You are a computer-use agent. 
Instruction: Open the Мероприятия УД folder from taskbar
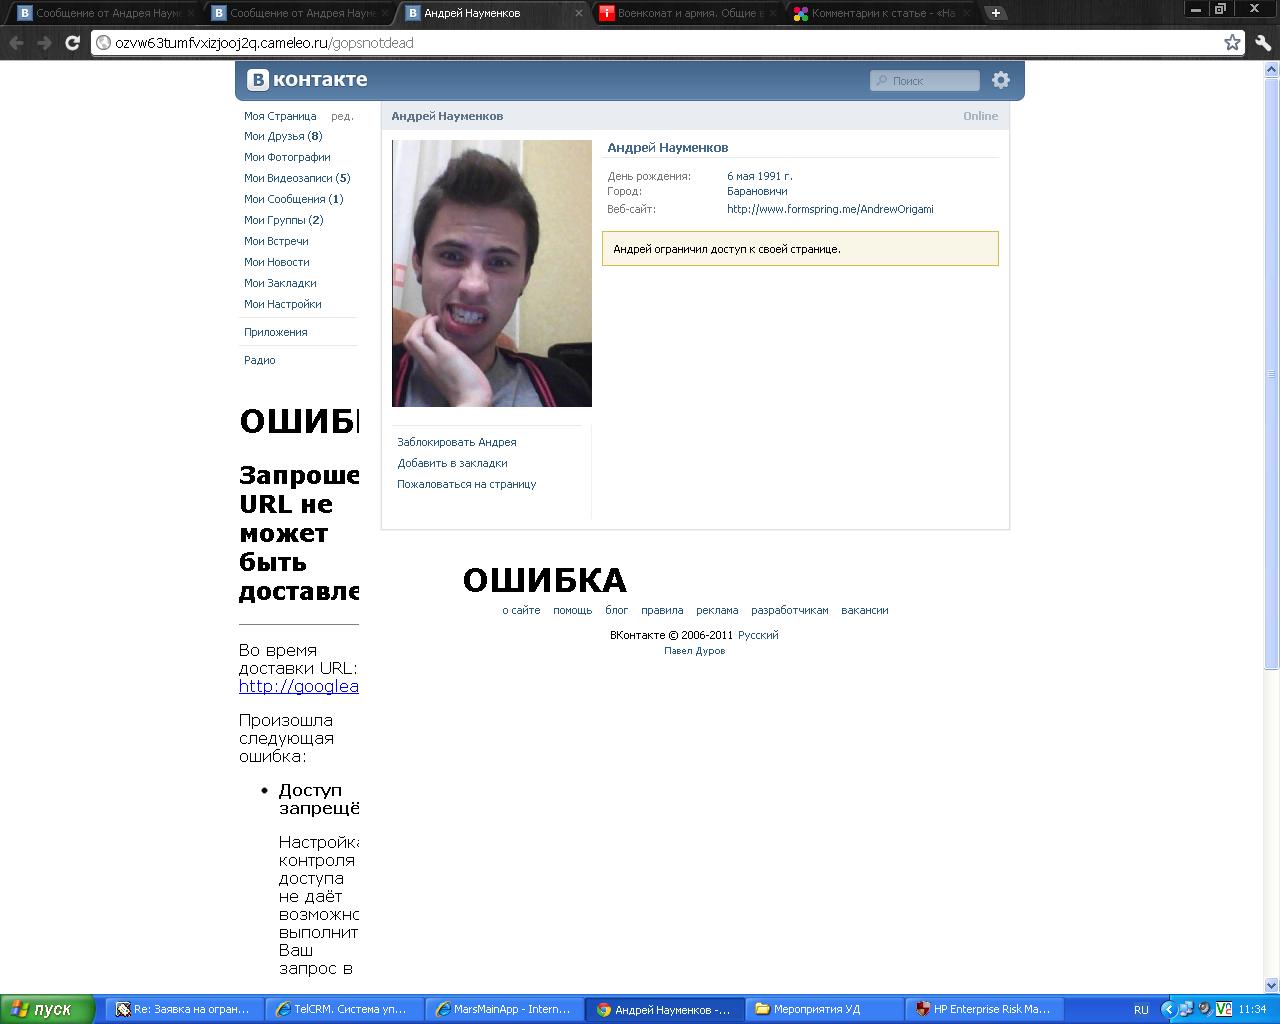point(824,1009)
